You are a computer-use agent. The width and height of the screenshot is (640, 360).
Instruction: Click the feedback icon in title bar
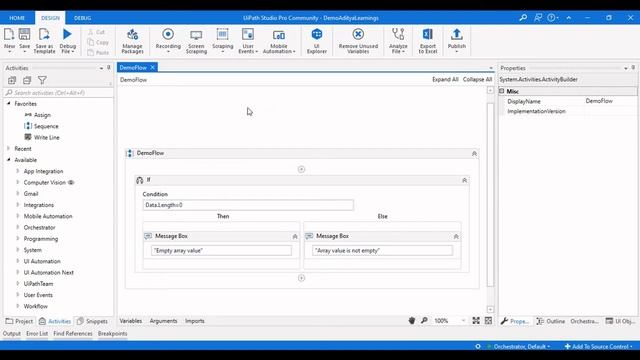pyautogui.click(x=538, y=18)
